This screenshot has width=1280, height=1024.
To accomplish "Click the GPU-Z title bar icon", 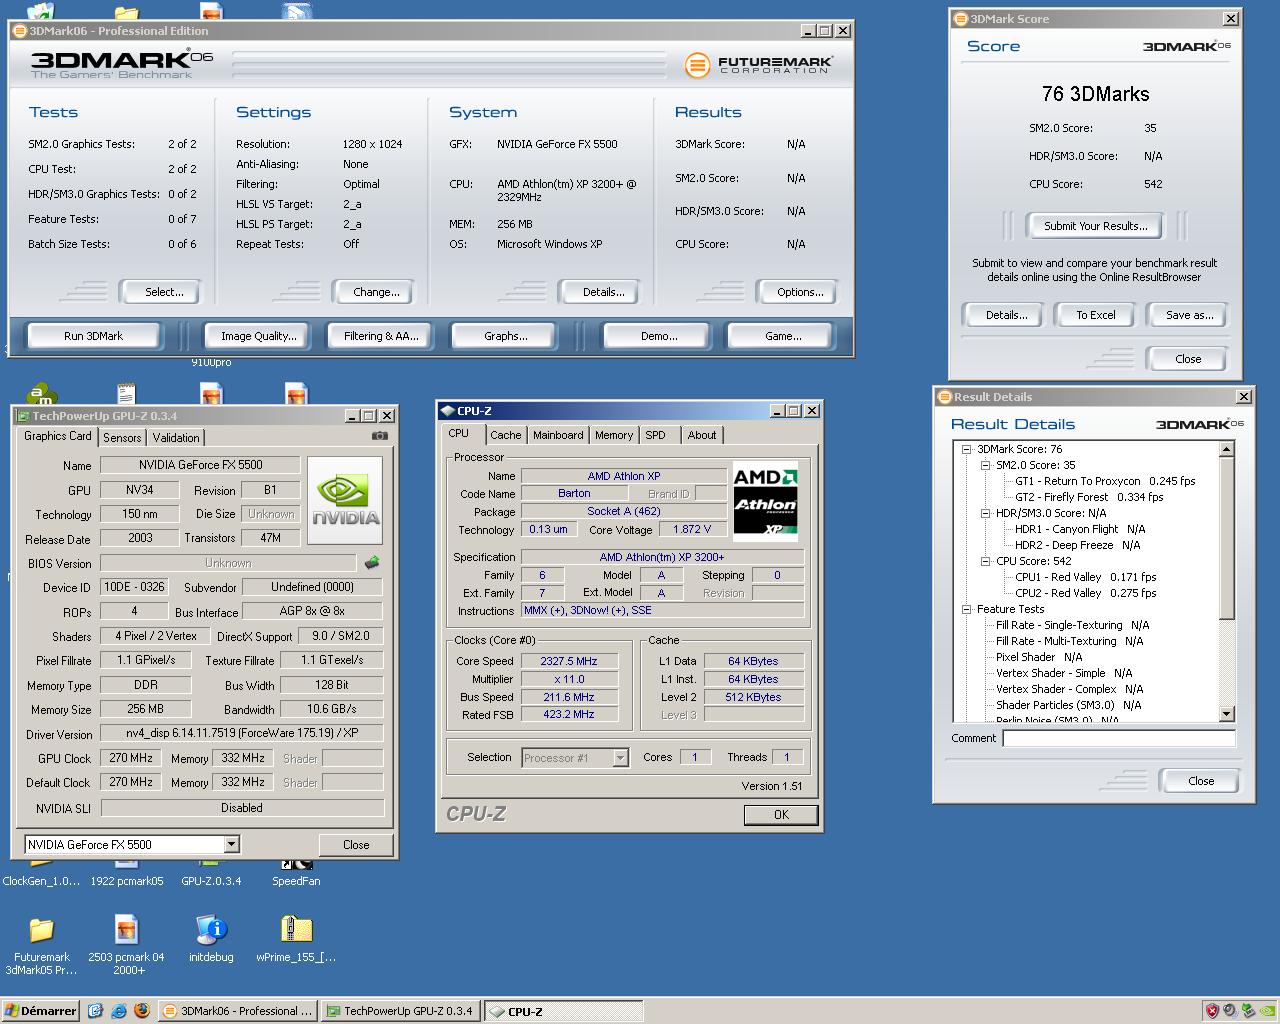I will click(23, 416).
